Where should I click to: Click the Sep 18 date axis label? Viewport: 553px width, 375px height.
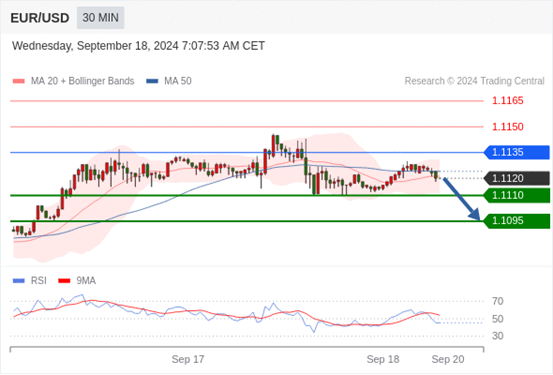(383, 359)
